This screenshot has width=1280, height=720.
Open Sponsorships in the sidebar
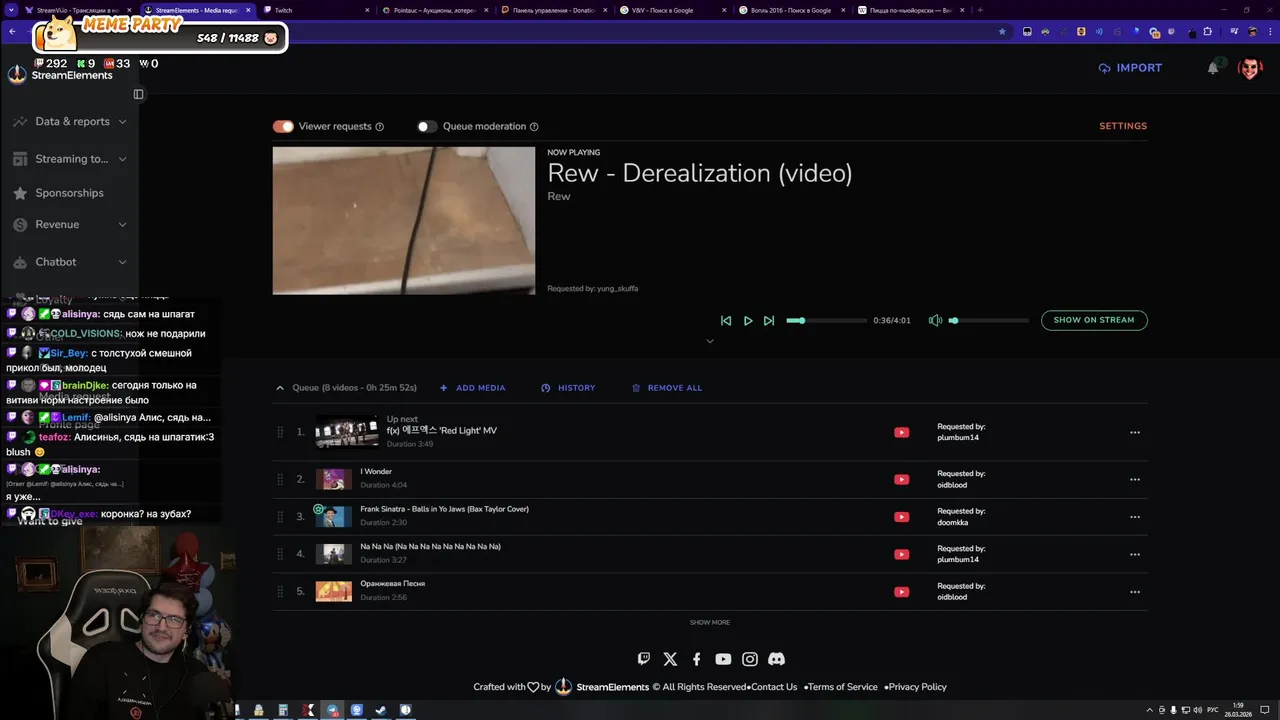tap(70, 193)
